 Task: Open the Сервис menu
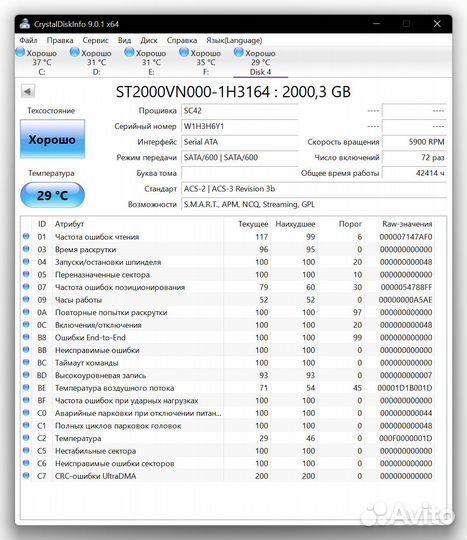pyautogui.click(x=95, y=40)
